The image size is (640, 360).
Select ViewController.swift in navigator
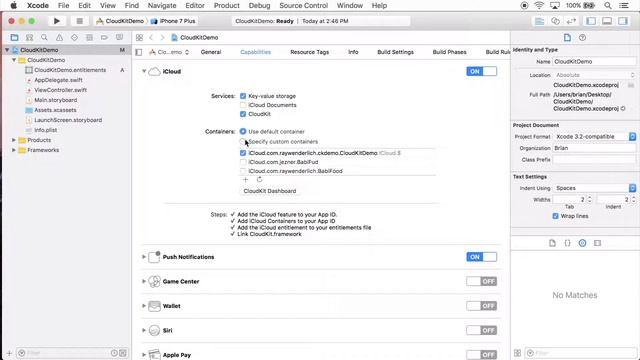click(x=60, y=90)
